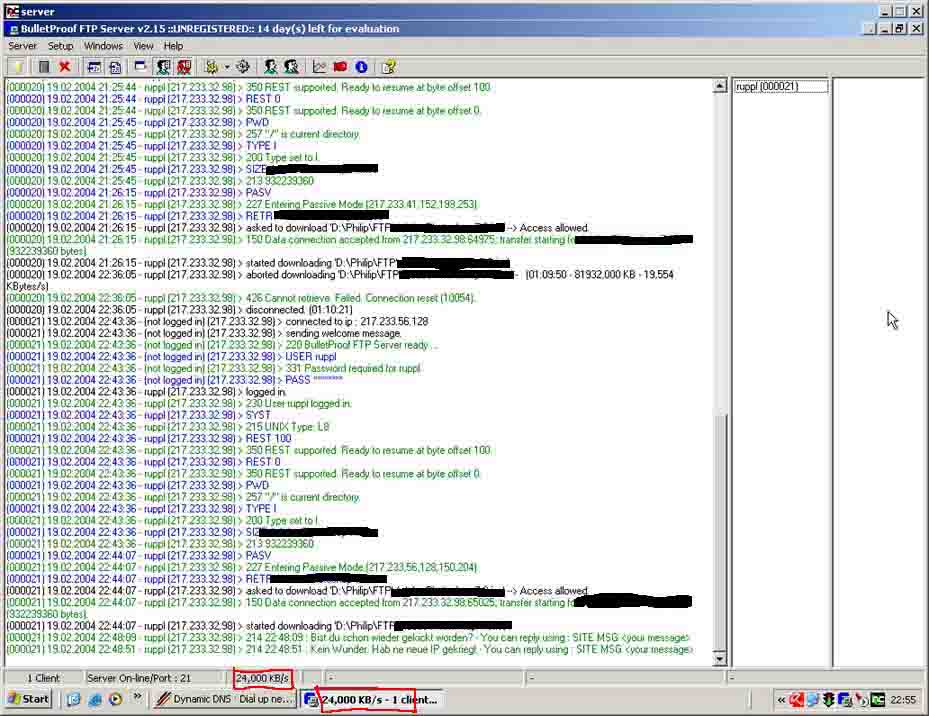Click the trash can toolbar icon

44,66
